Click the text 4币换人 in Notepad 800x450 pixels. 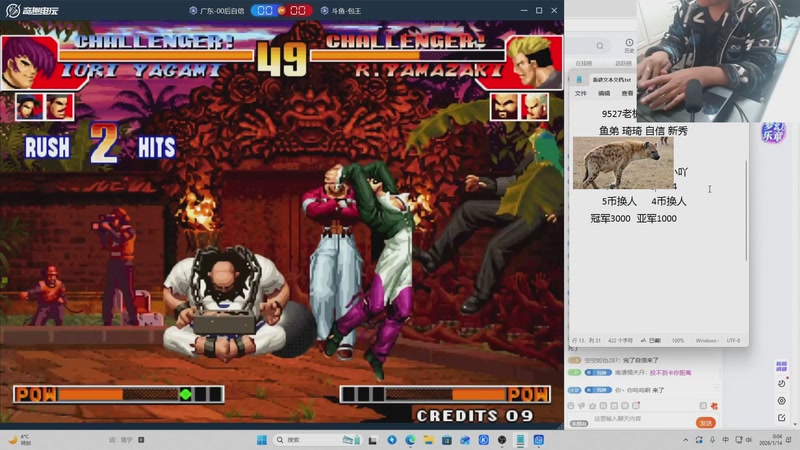[x=669, y=202]
